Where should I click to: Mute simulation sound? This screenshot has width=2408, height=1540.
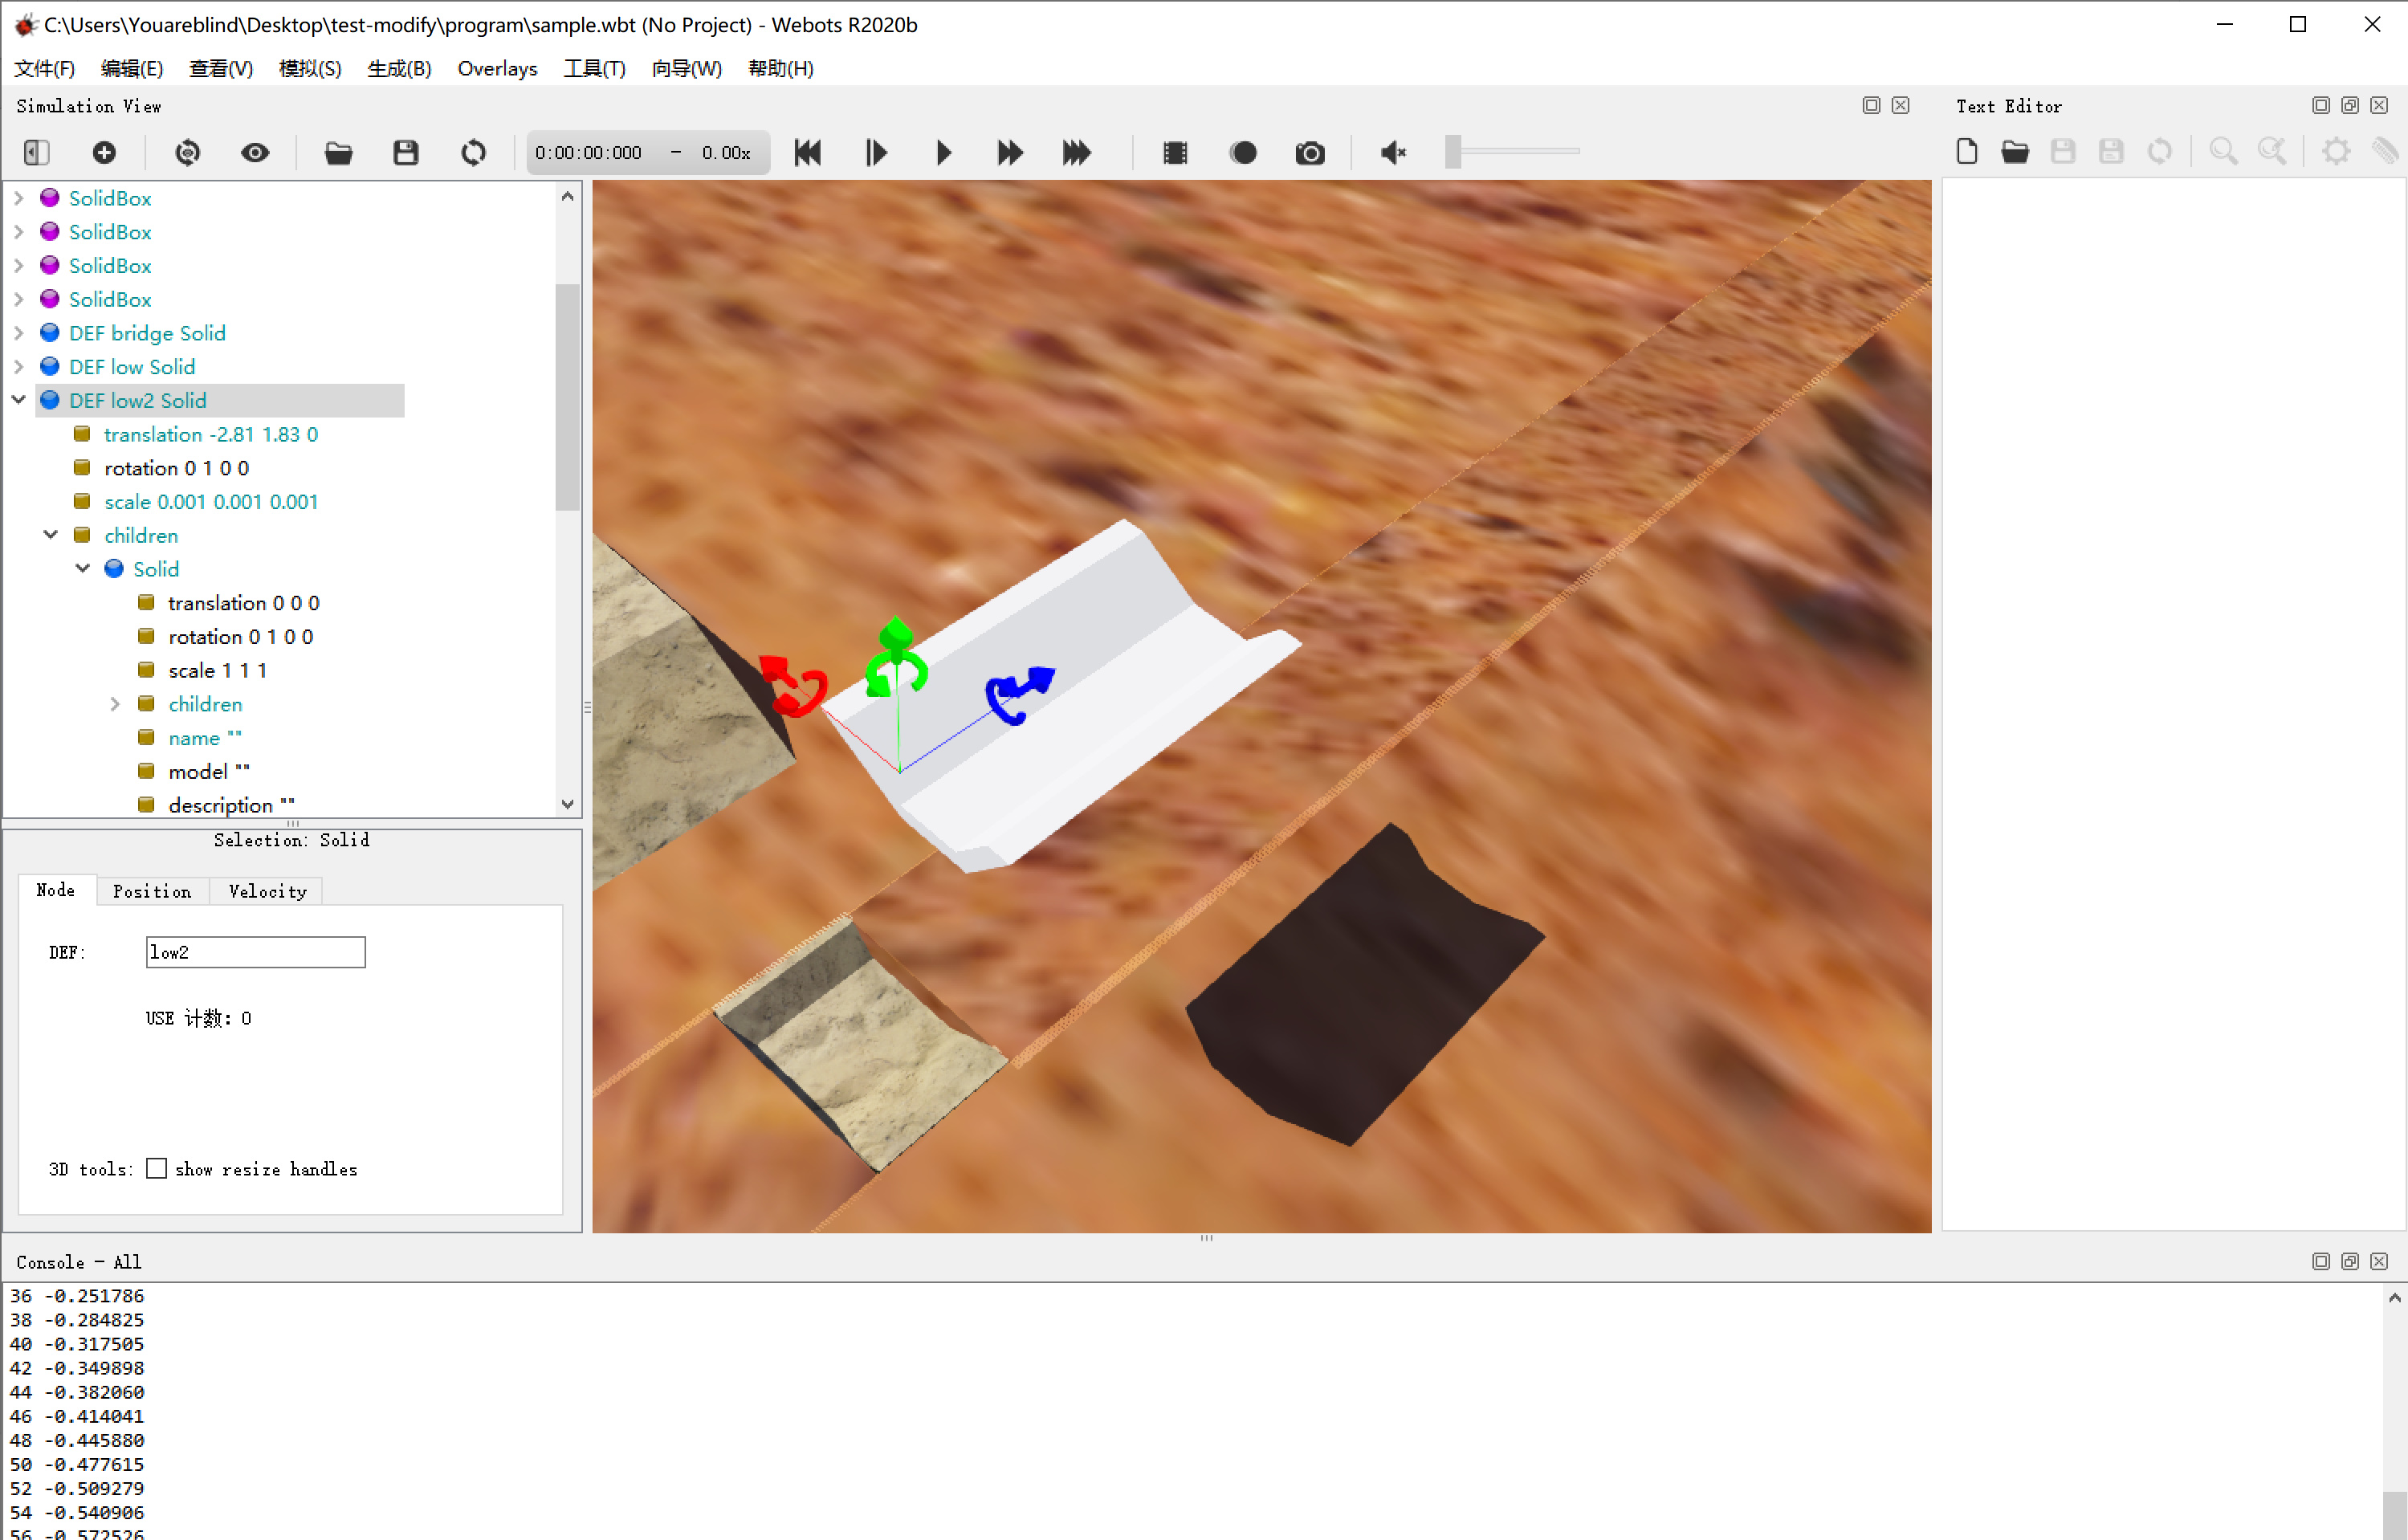[x=1393, y=152]
